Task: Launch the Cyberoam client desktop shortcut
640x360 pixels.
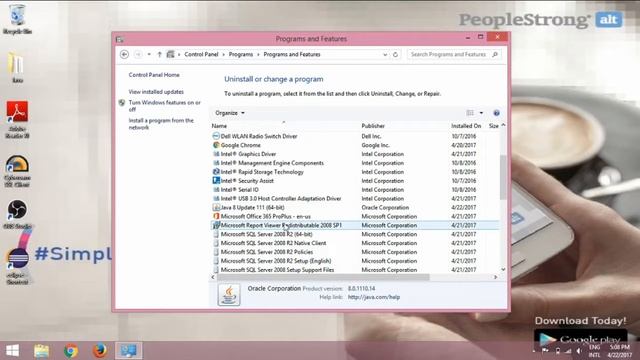Action: 17,171
